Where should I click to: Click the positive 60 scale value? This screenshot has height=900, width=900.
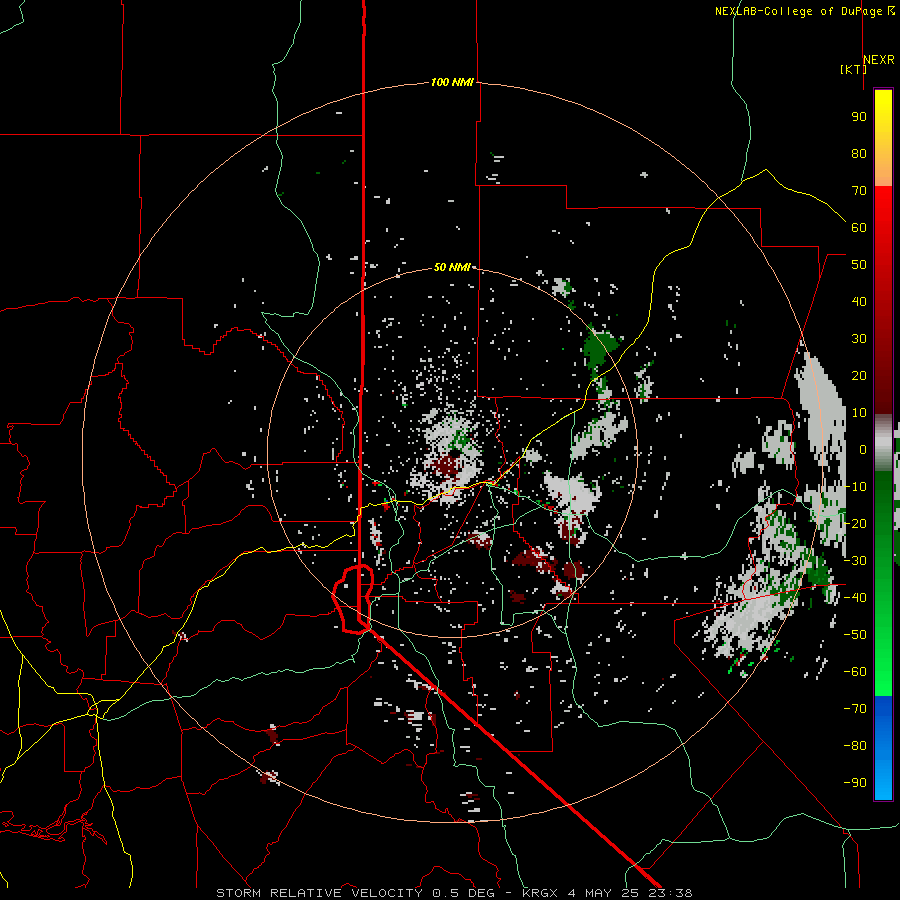tap(859, 227)
